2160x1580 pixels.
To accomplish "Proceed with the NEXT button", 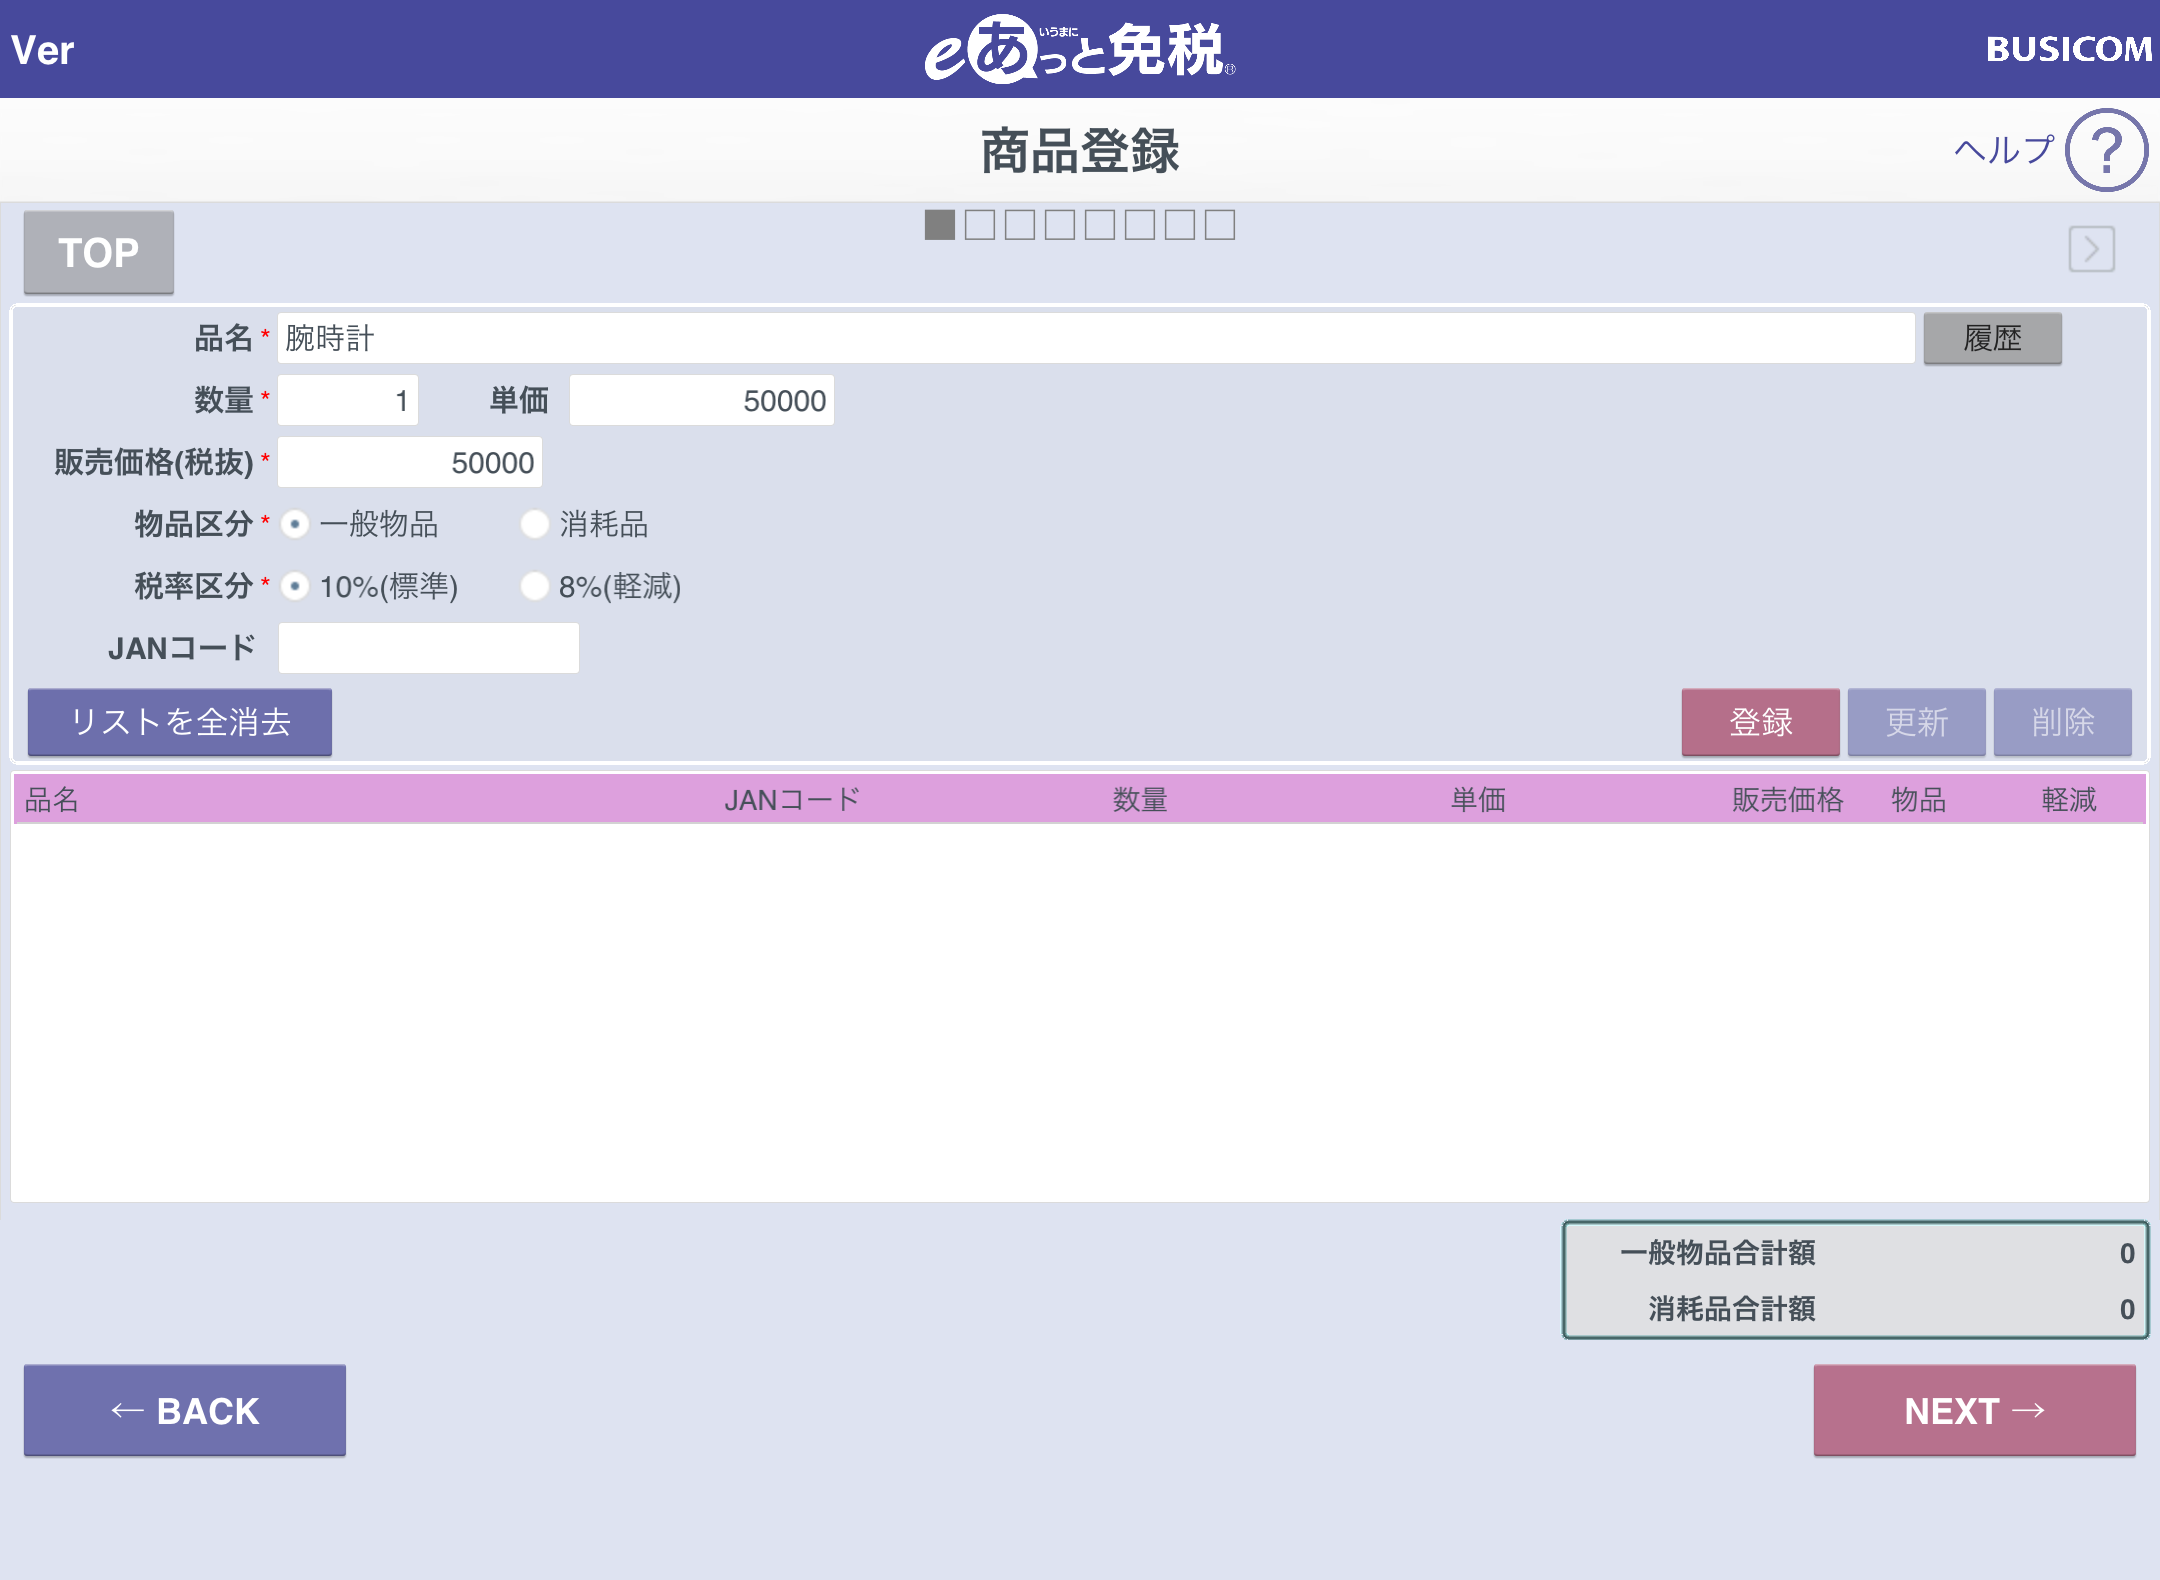I will (x=1974, y=1410).
